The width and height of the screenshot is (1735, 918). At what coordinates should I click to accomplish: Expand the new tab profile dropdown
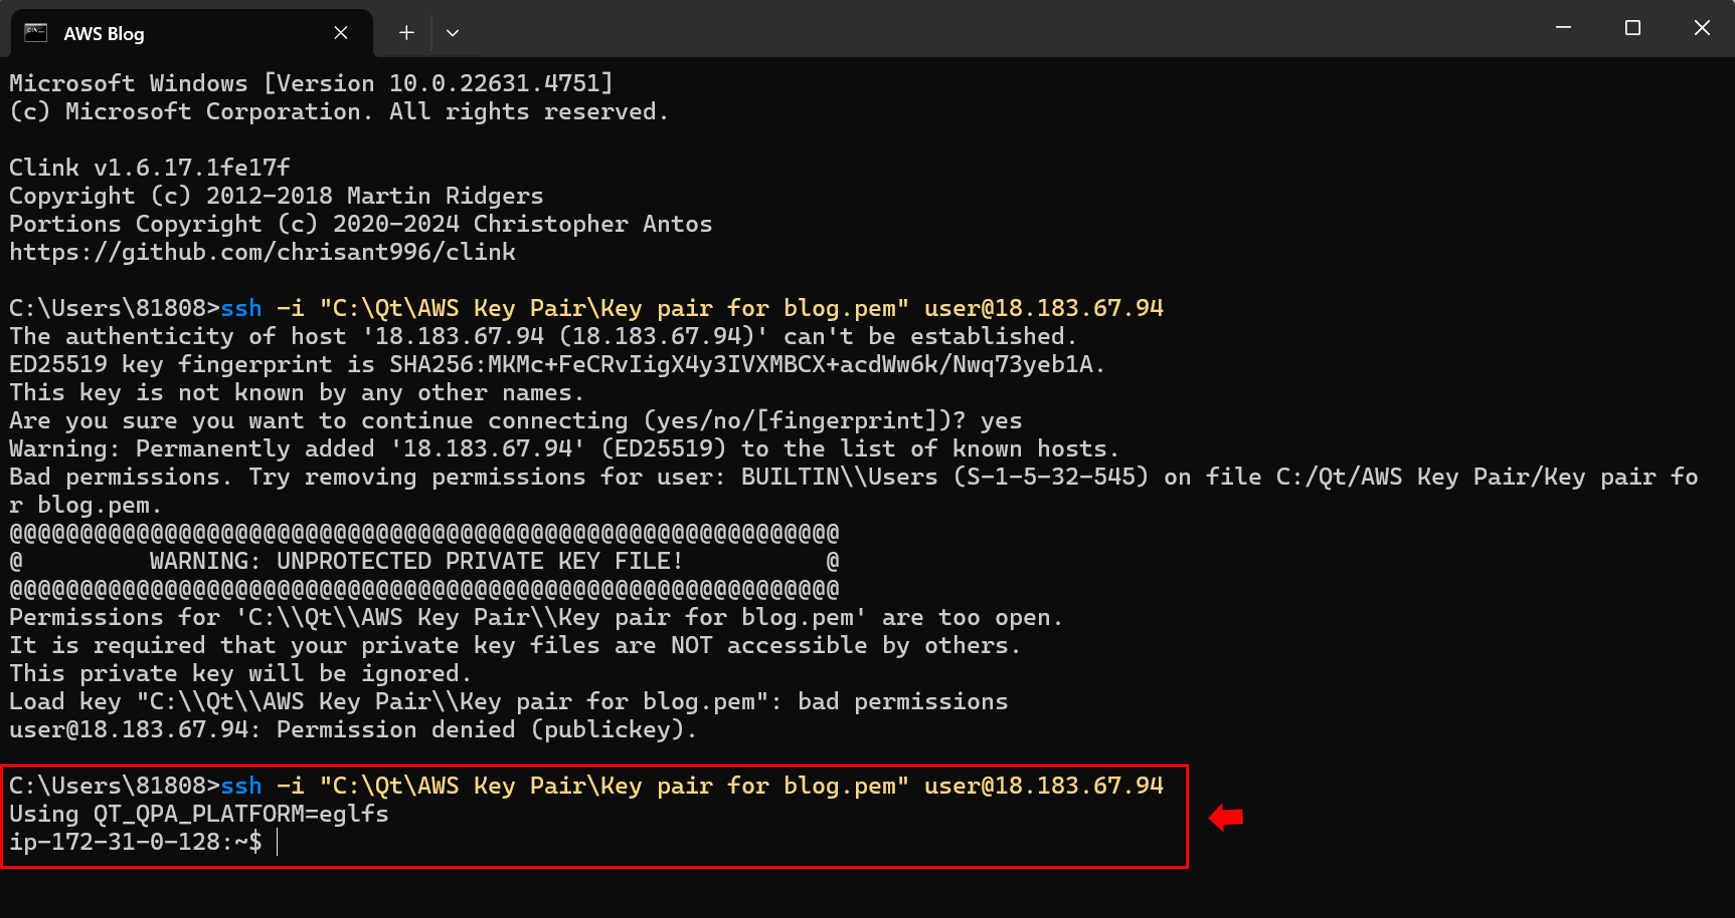point(453,33)
